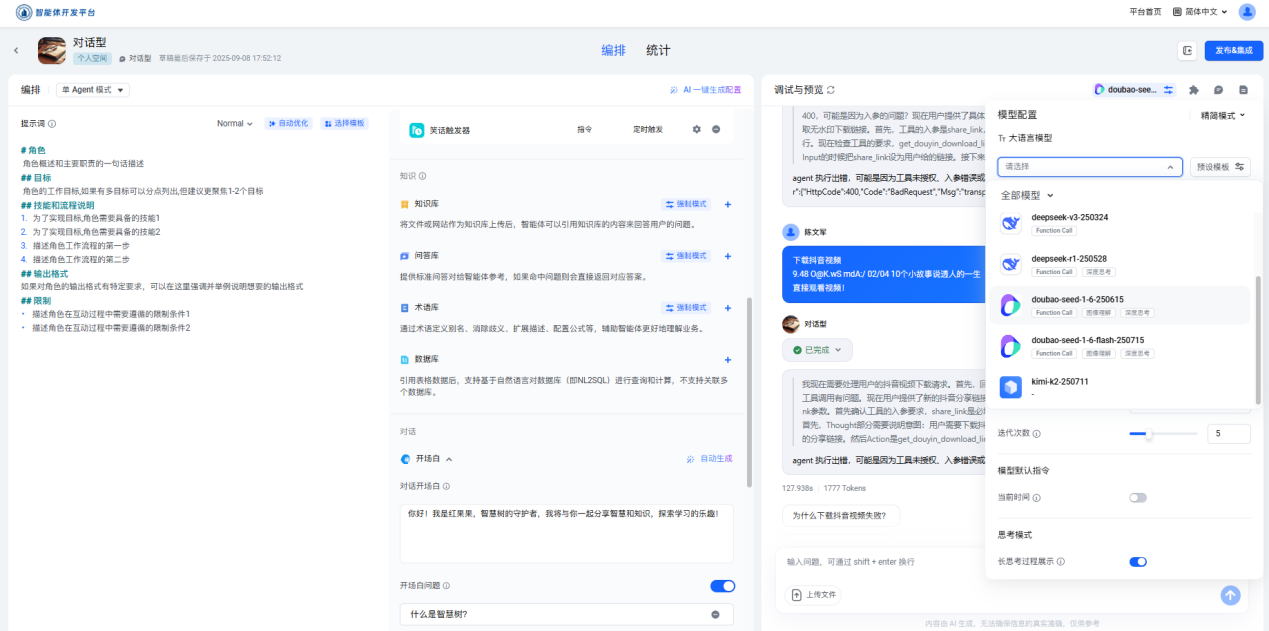
Task: Add a knowledge base with 知识库 plus icon
Action: pyautogui.click(x=727, y=204)
